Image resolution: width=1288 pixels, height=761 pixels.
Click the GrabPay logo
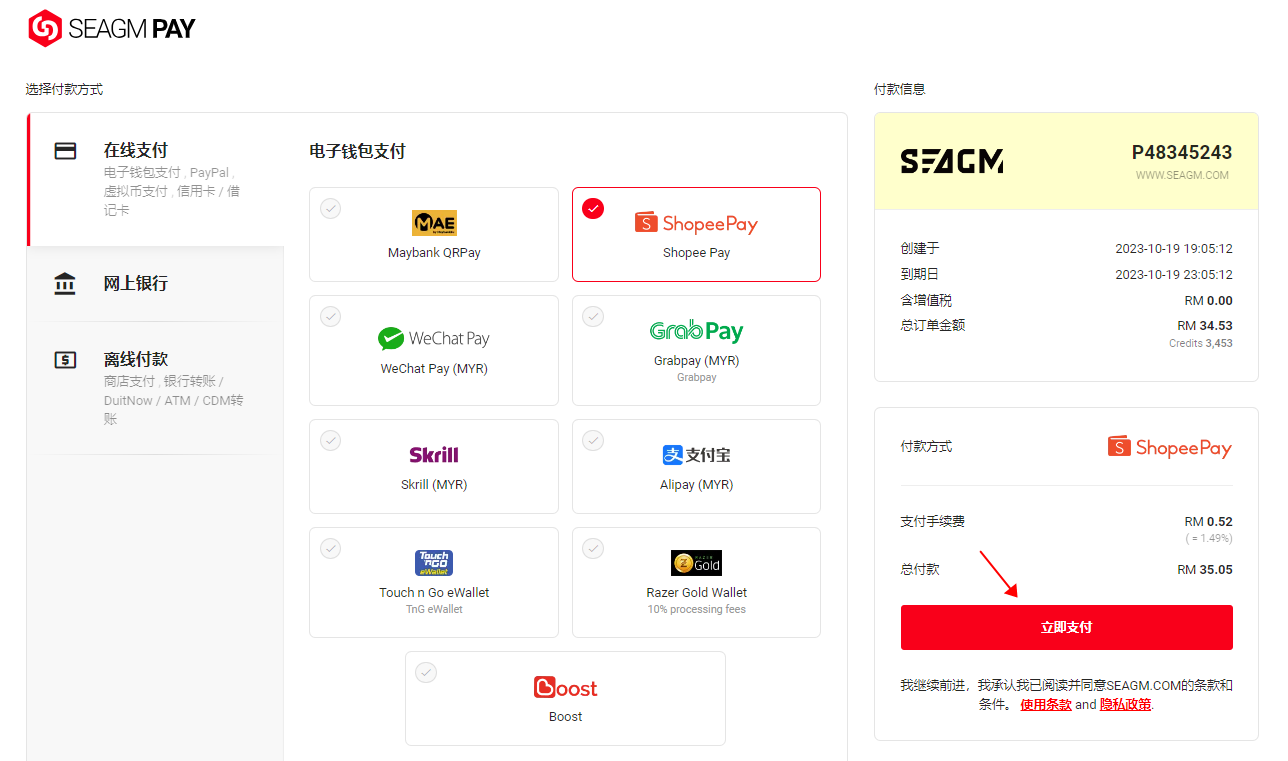(x=696, y=330)
